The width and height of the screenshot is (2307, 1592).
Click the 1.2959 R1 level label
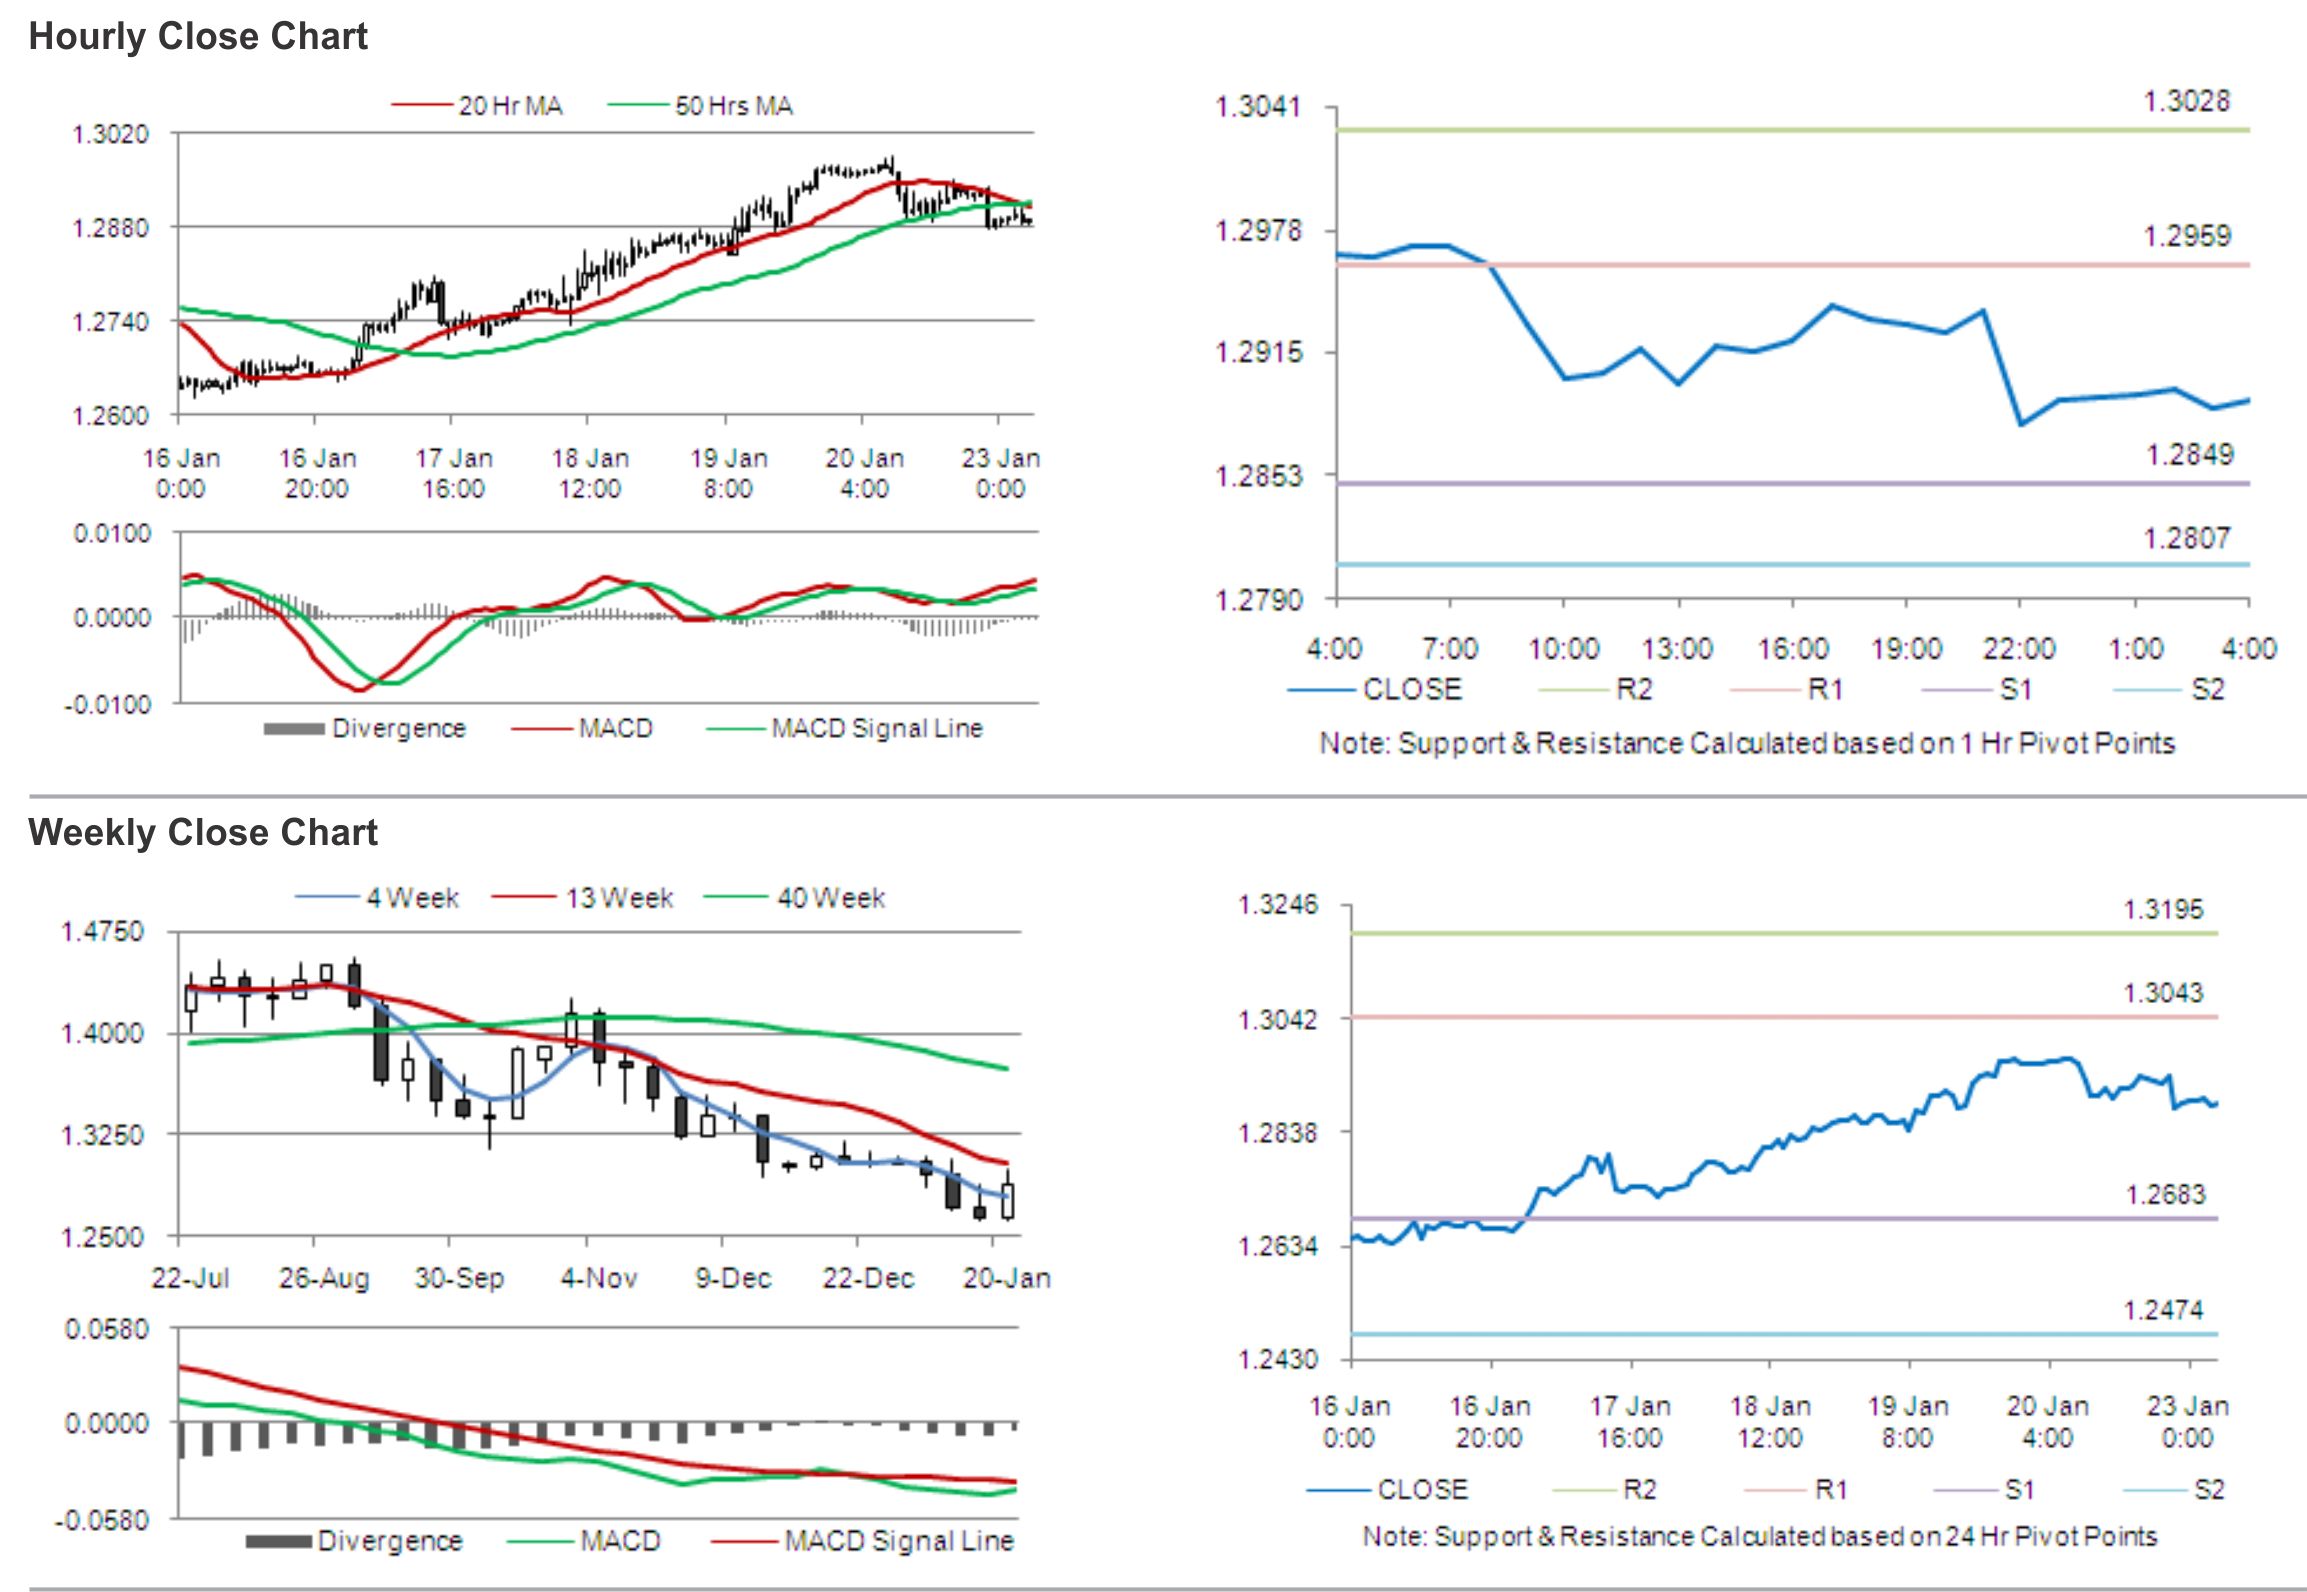click(2186, 236)
